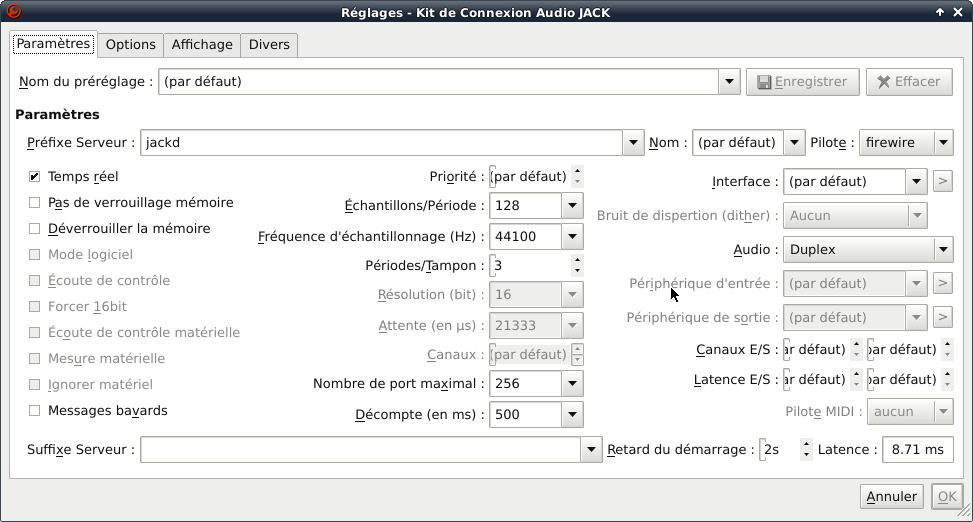Click the Suffixe Serveur text field
This screenshot has width=973, height=522.
tap(360, 450)
